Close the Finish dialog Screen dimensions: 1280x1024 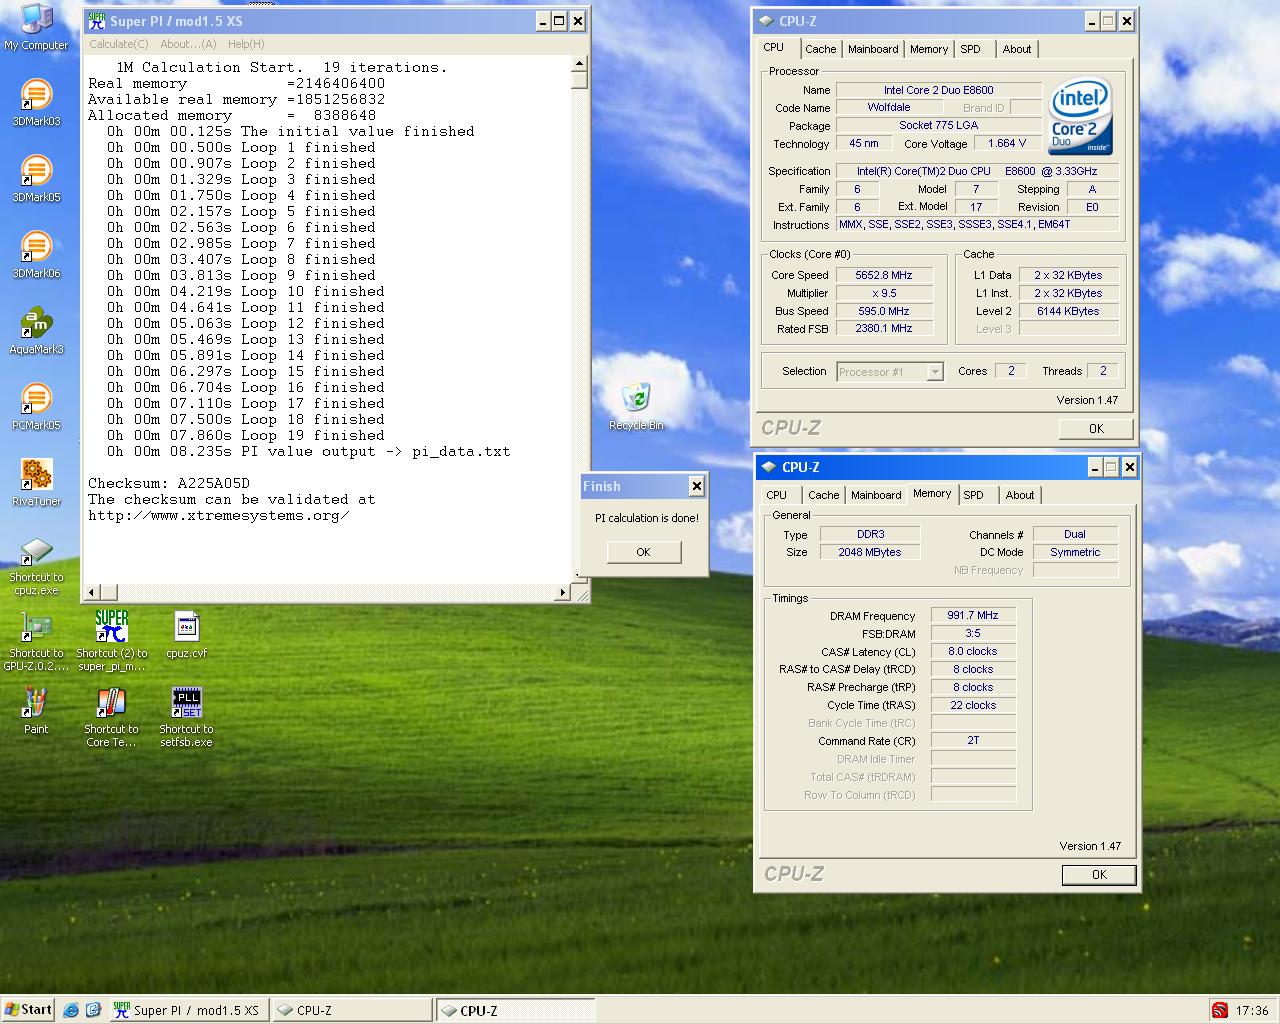pyautogui.click(x=696, y=486)
